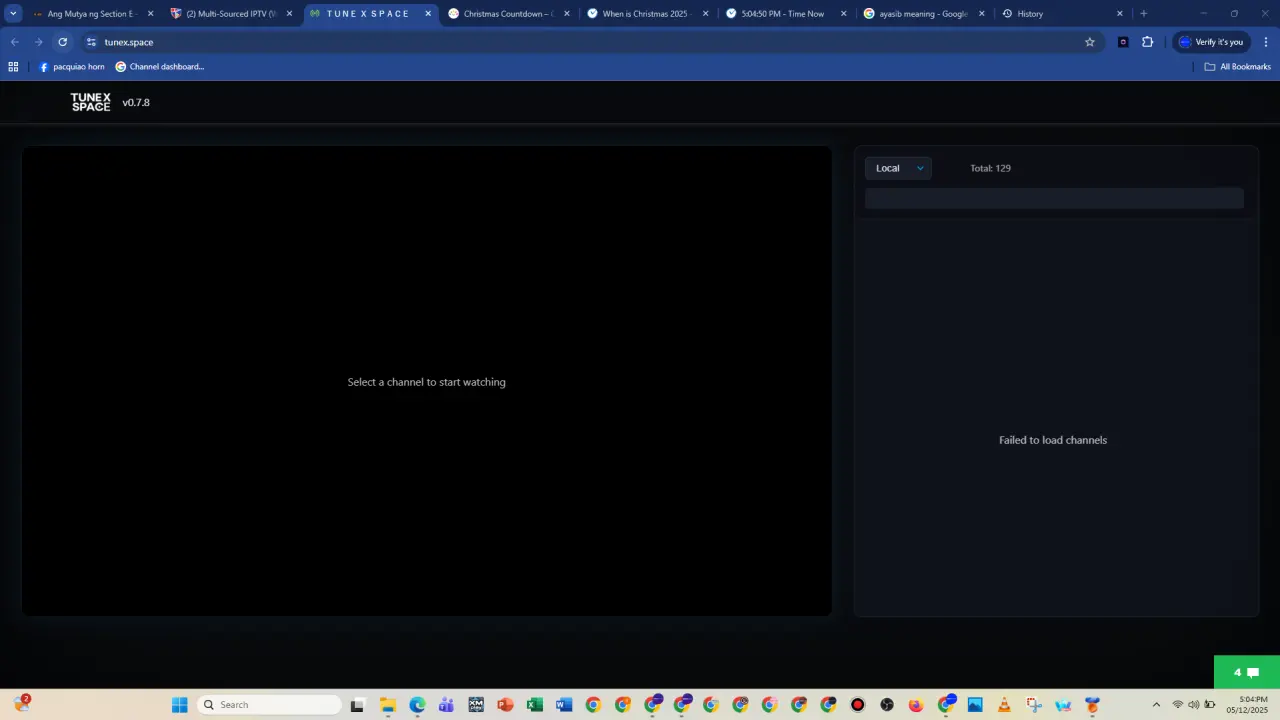Click the TUNEX SPACE logo
This screenshot has width=1280, height=720.
[91, 102]
